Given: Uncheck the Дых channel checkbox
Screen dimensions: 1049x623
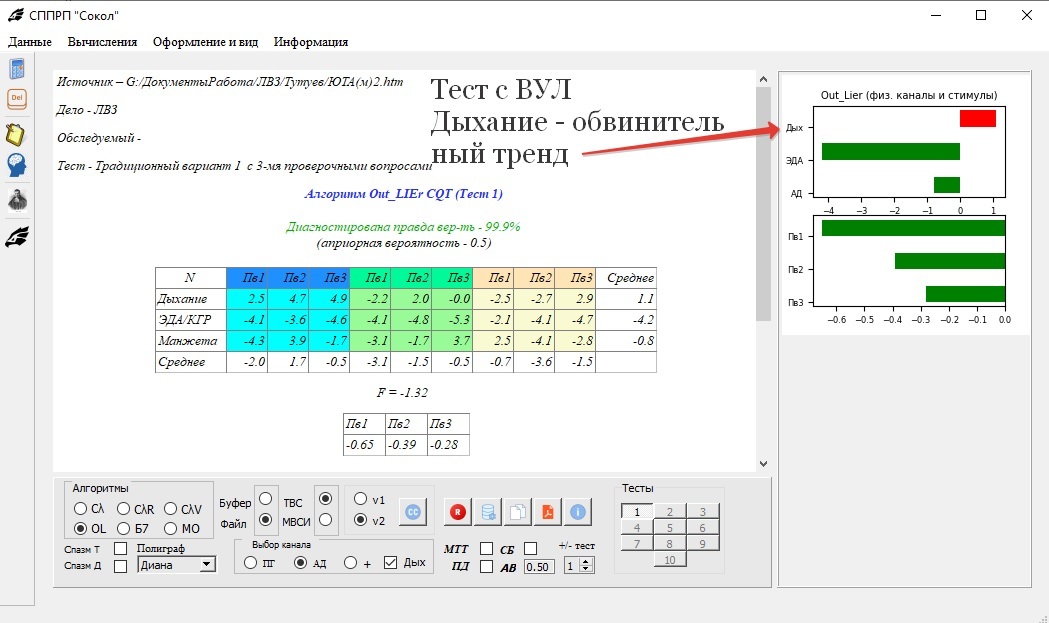Looking at the screenshot, I should 390,561.
